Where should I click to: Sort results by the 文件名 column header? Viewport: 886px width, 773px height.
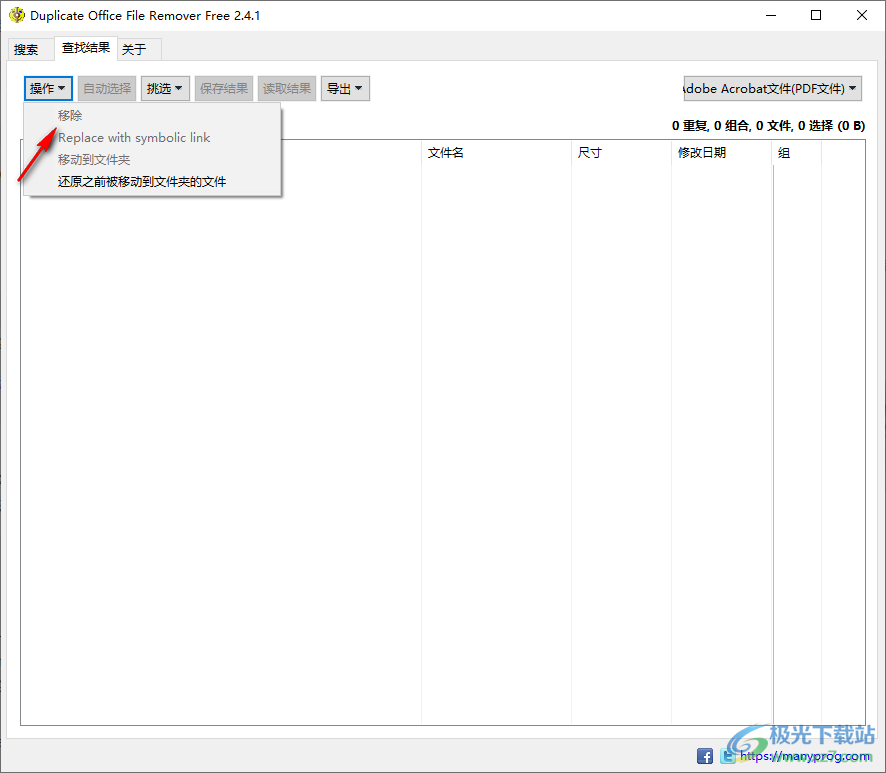tap(446, 152)
